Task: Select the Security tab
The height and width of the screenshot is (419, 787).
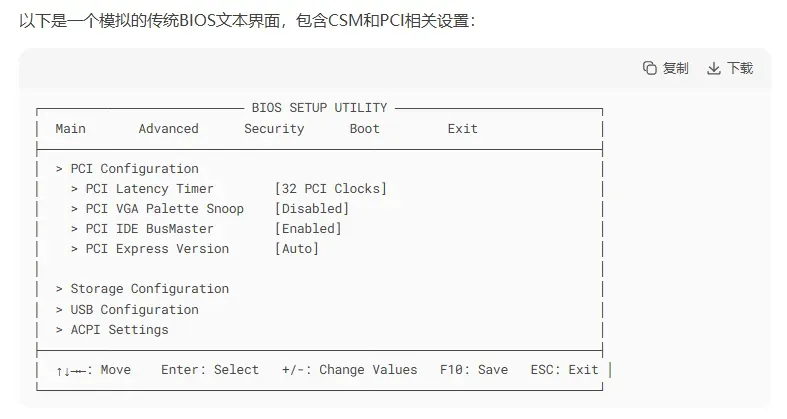Action: (x=274, y=129)
